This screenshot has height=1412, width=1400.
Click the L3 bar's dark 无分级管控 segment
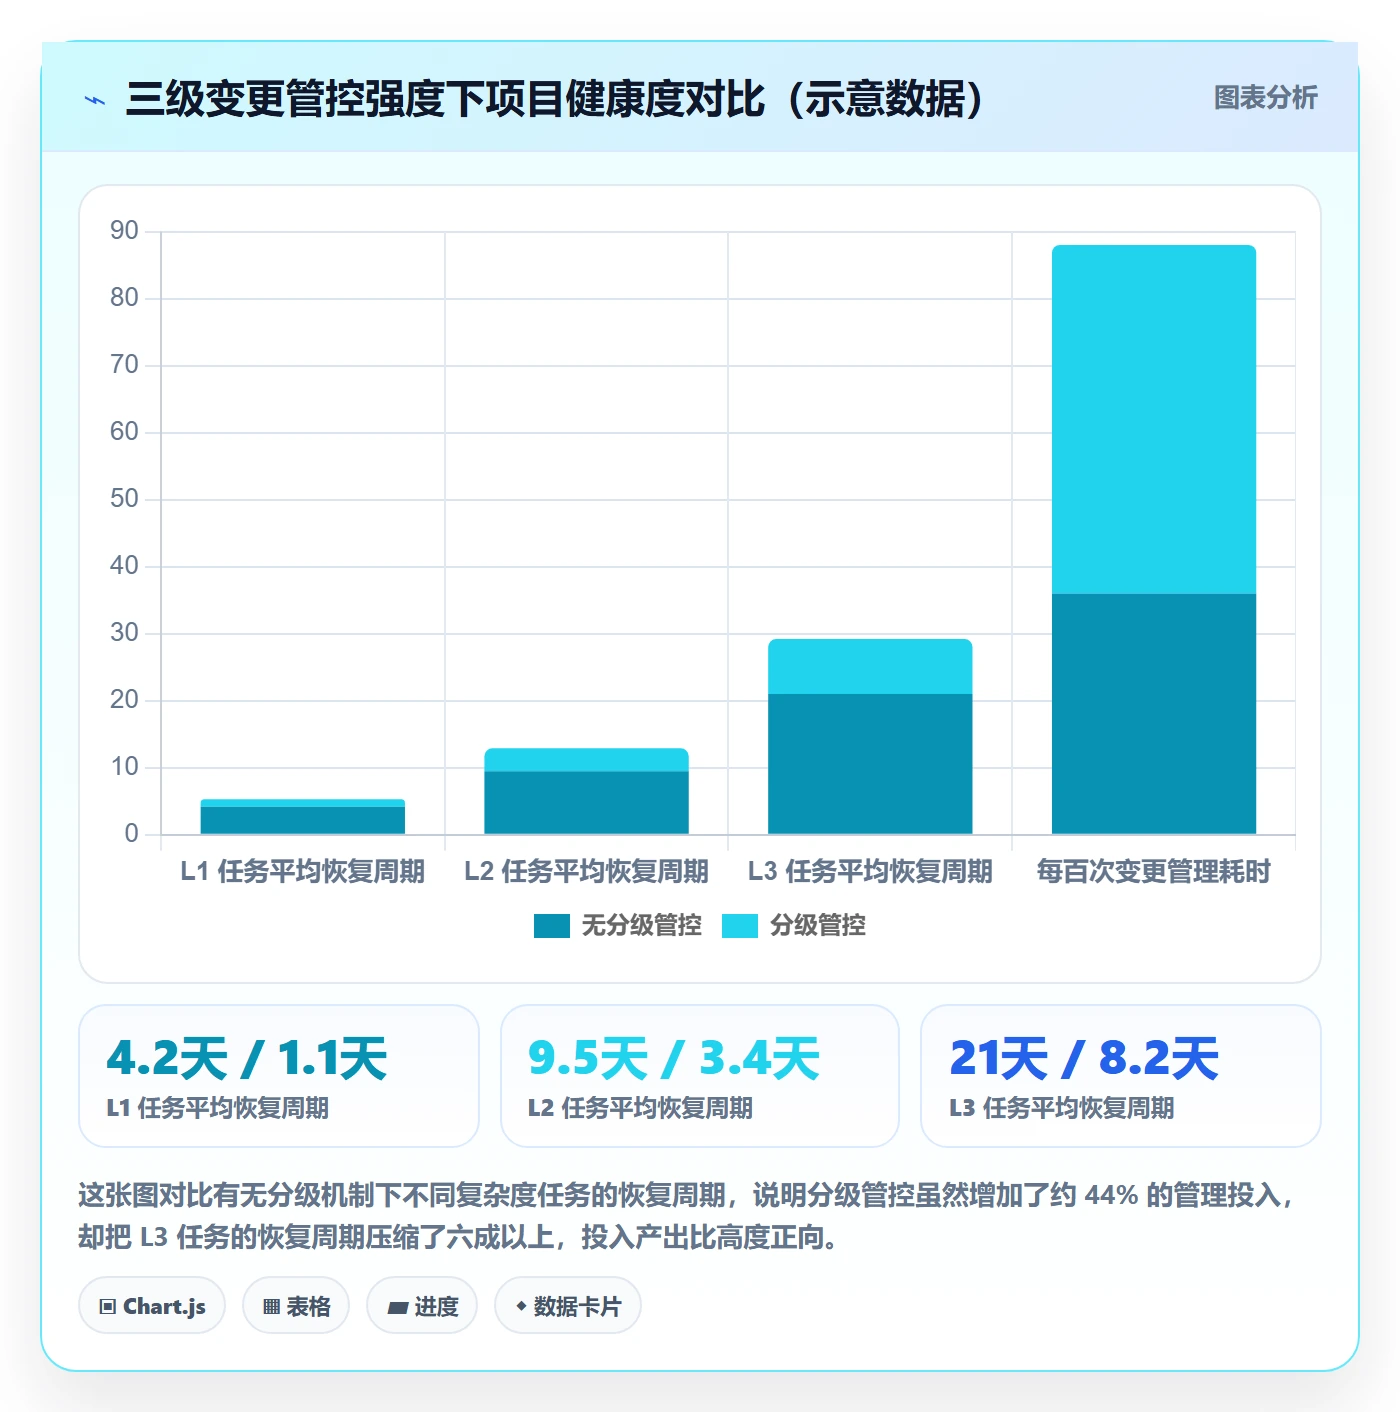point(870,764)
